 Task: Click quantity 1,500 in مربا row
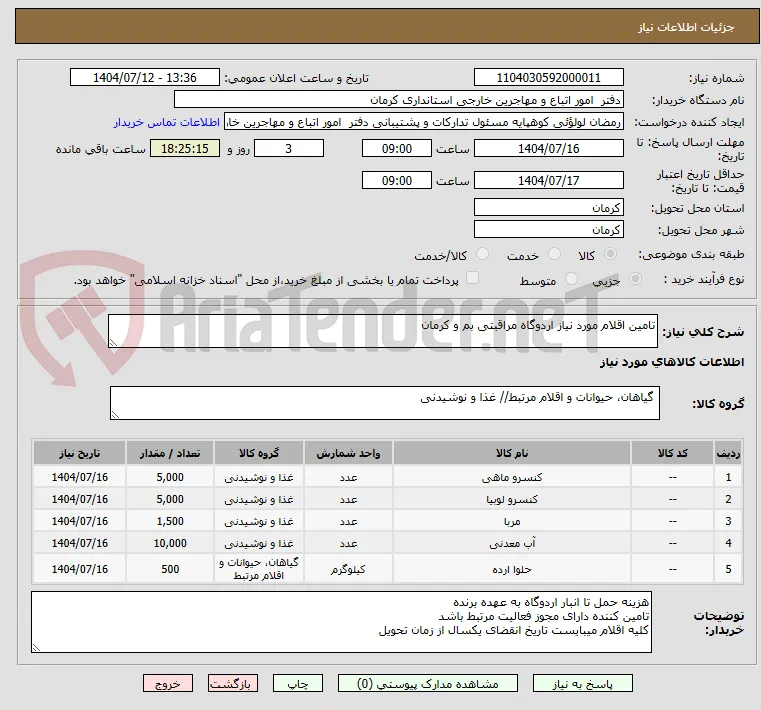tap(170, 521)
